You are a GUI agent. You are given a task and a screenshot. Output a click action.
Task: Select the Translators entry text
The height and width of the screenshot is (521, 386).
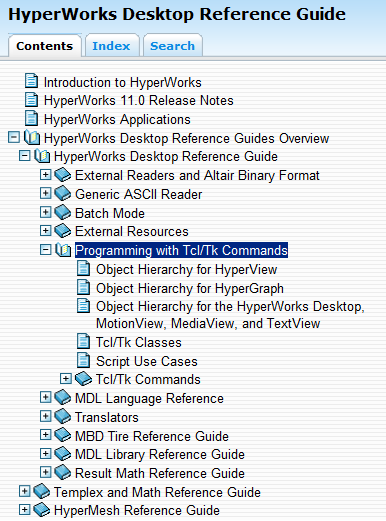(107, 417)
